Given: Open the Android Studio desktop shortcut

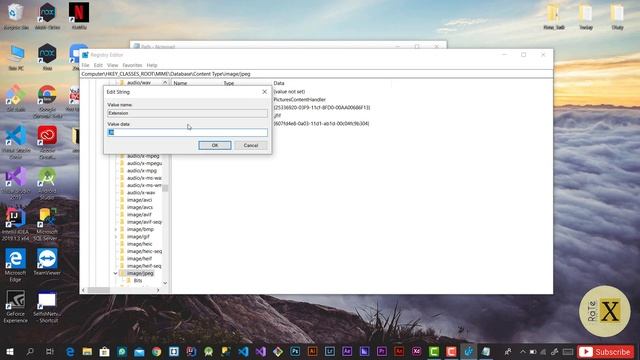Looking at the screenshot, I should pos(47,183).
